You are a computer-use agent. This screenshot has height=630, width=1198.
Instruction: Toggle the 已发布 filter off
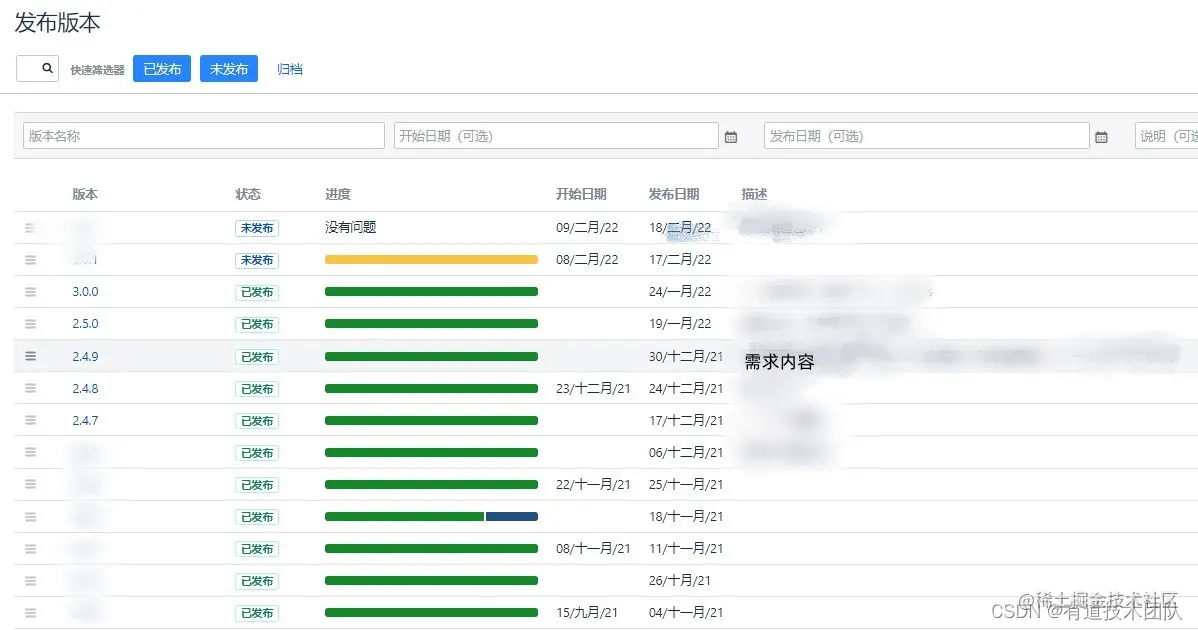point(161,68)
